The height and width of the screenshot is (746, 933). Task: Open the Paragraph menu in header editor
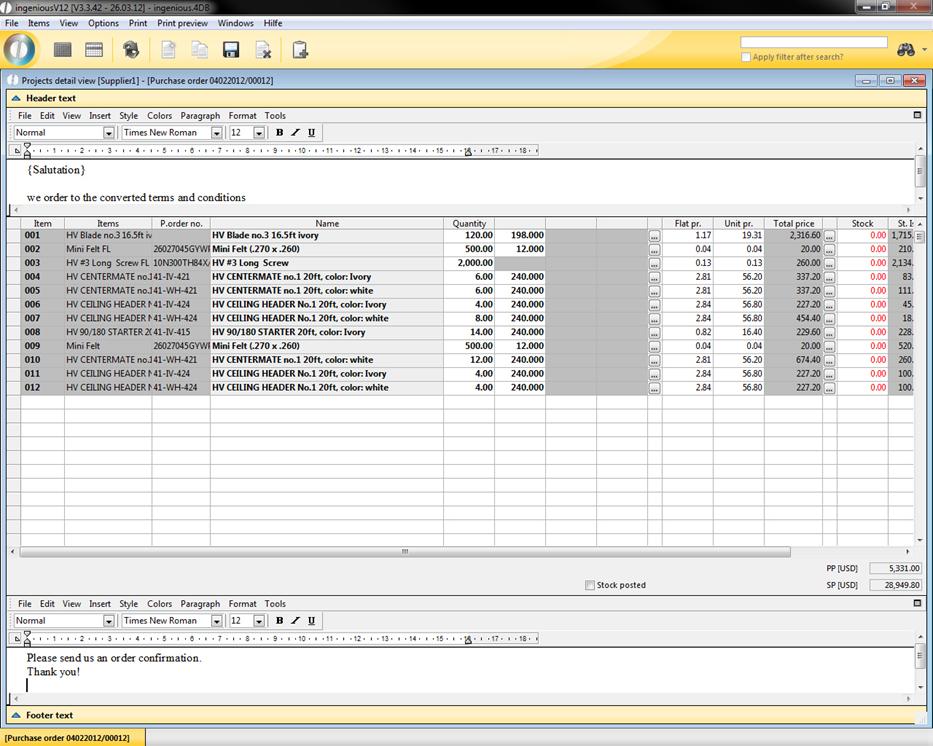click(x=200, y=116)
